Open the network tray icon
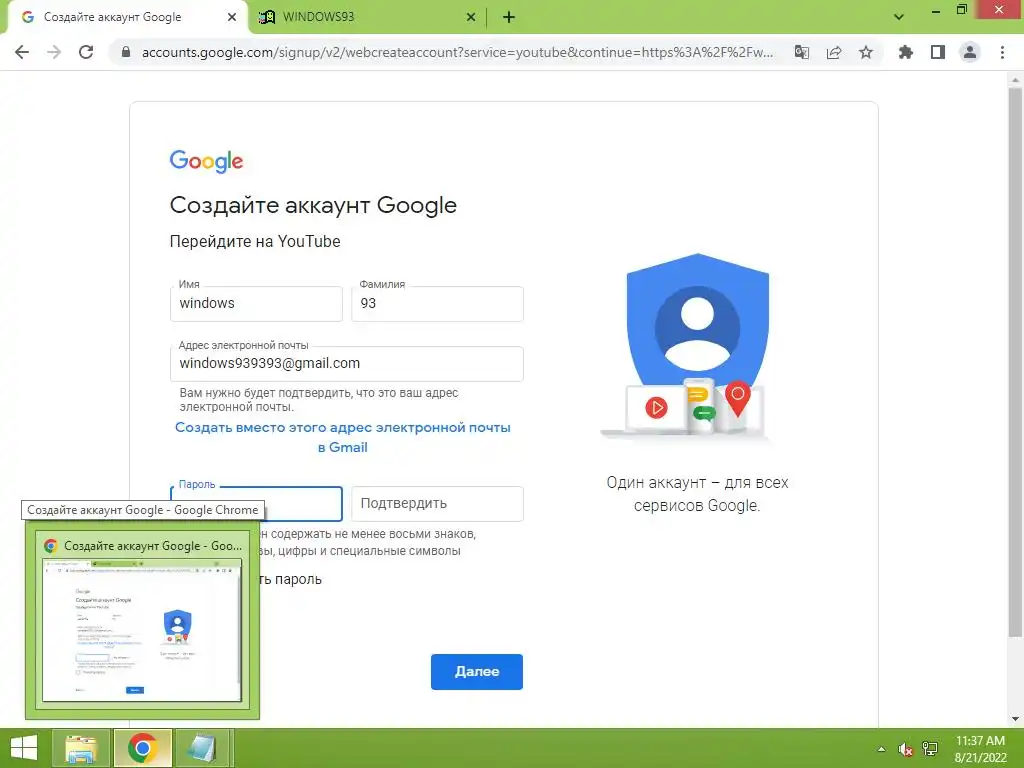 pyautogui.click(x=930, y=749)
